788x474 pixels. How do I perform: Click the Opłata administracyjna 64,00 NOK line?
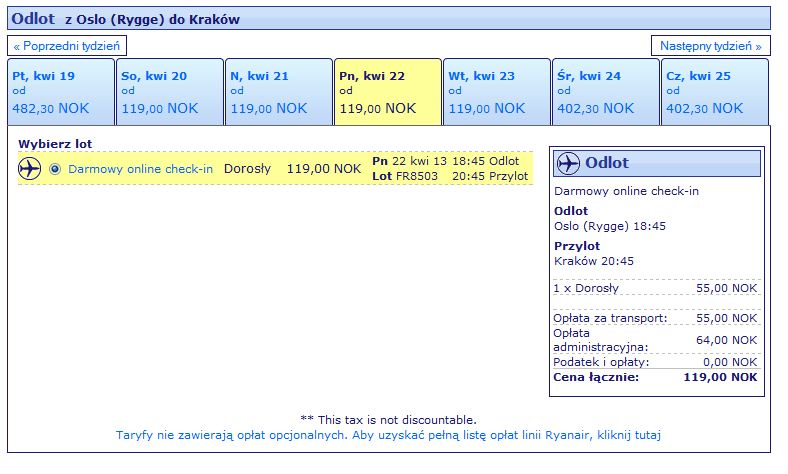tap(655, 340)
